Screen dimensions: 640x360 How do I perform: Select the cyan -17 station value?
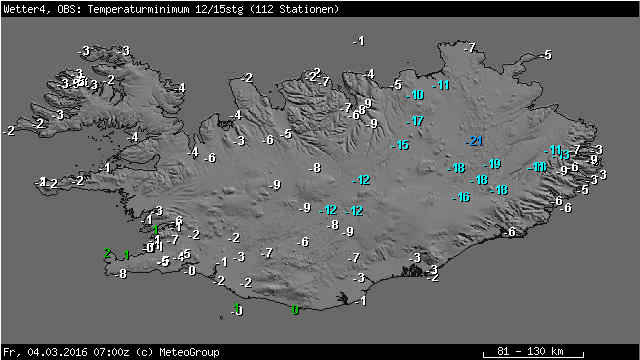coord(415,121)
